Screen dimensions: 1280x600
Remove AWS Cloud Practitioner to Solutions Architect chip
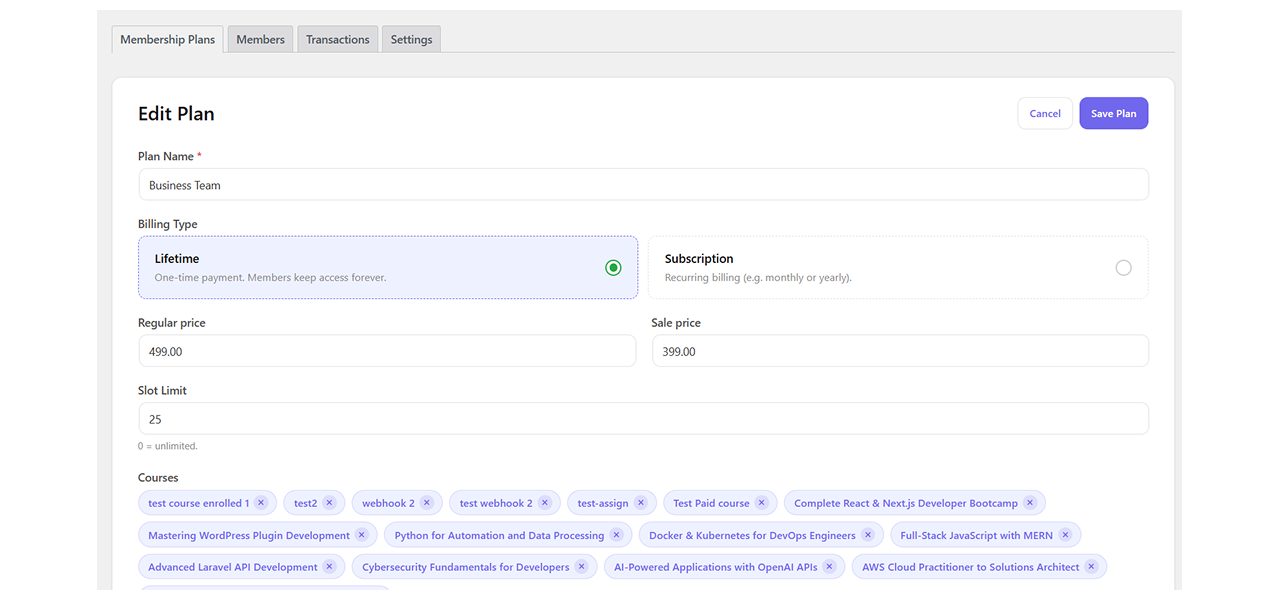[1091, 567]
